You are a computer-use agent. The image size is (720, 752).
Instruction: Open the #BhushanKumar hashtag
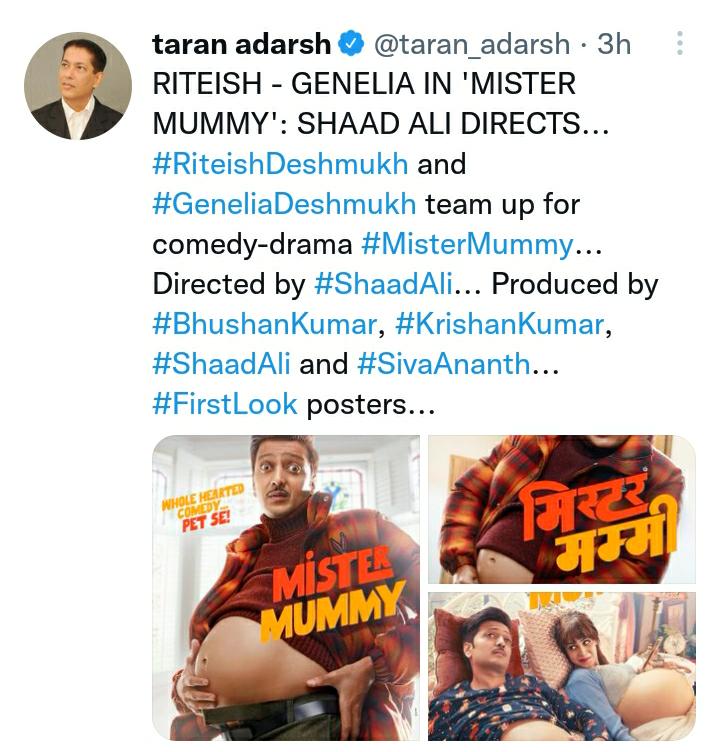tap(264, 324)
